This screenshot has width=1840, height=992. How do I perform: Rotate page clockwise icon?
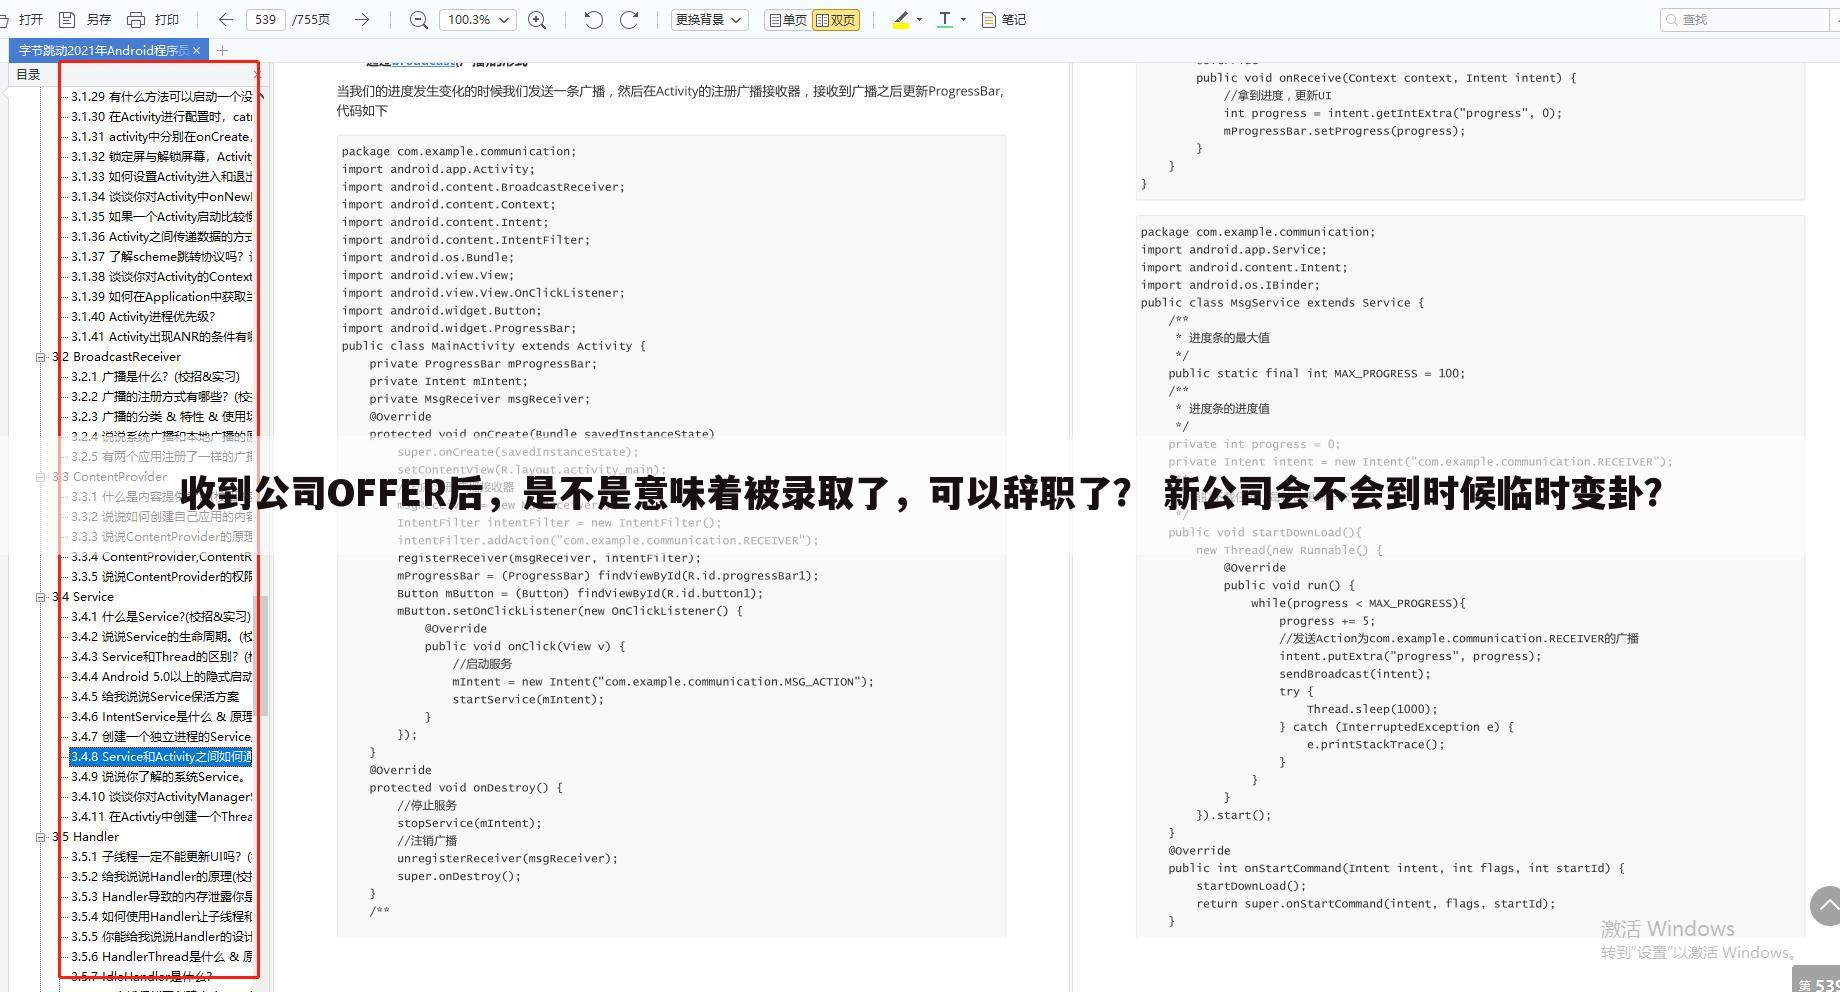click(x=629, y=19)
